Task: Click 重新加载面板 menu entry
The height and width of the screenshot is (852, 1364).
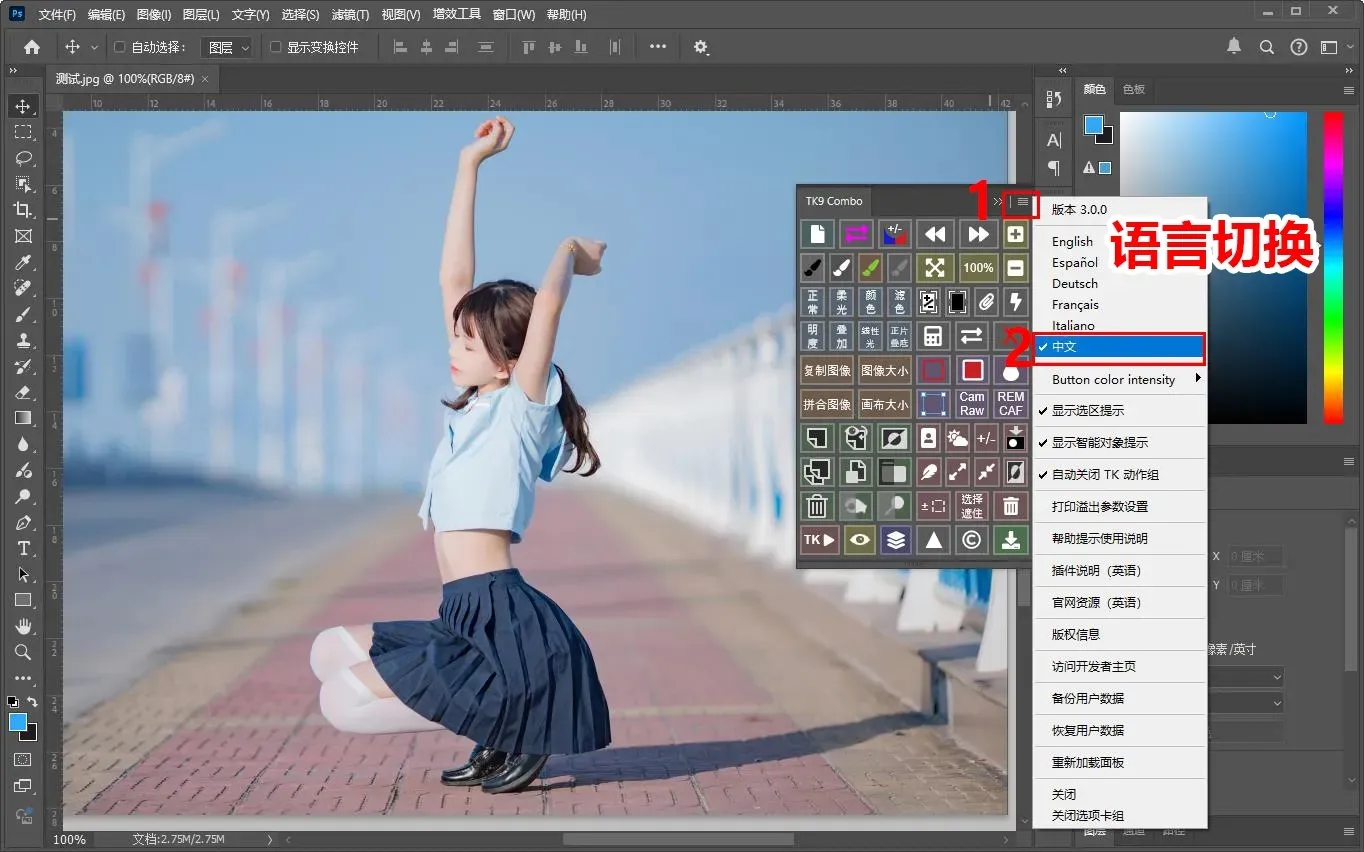Action: coord(1088,763)
